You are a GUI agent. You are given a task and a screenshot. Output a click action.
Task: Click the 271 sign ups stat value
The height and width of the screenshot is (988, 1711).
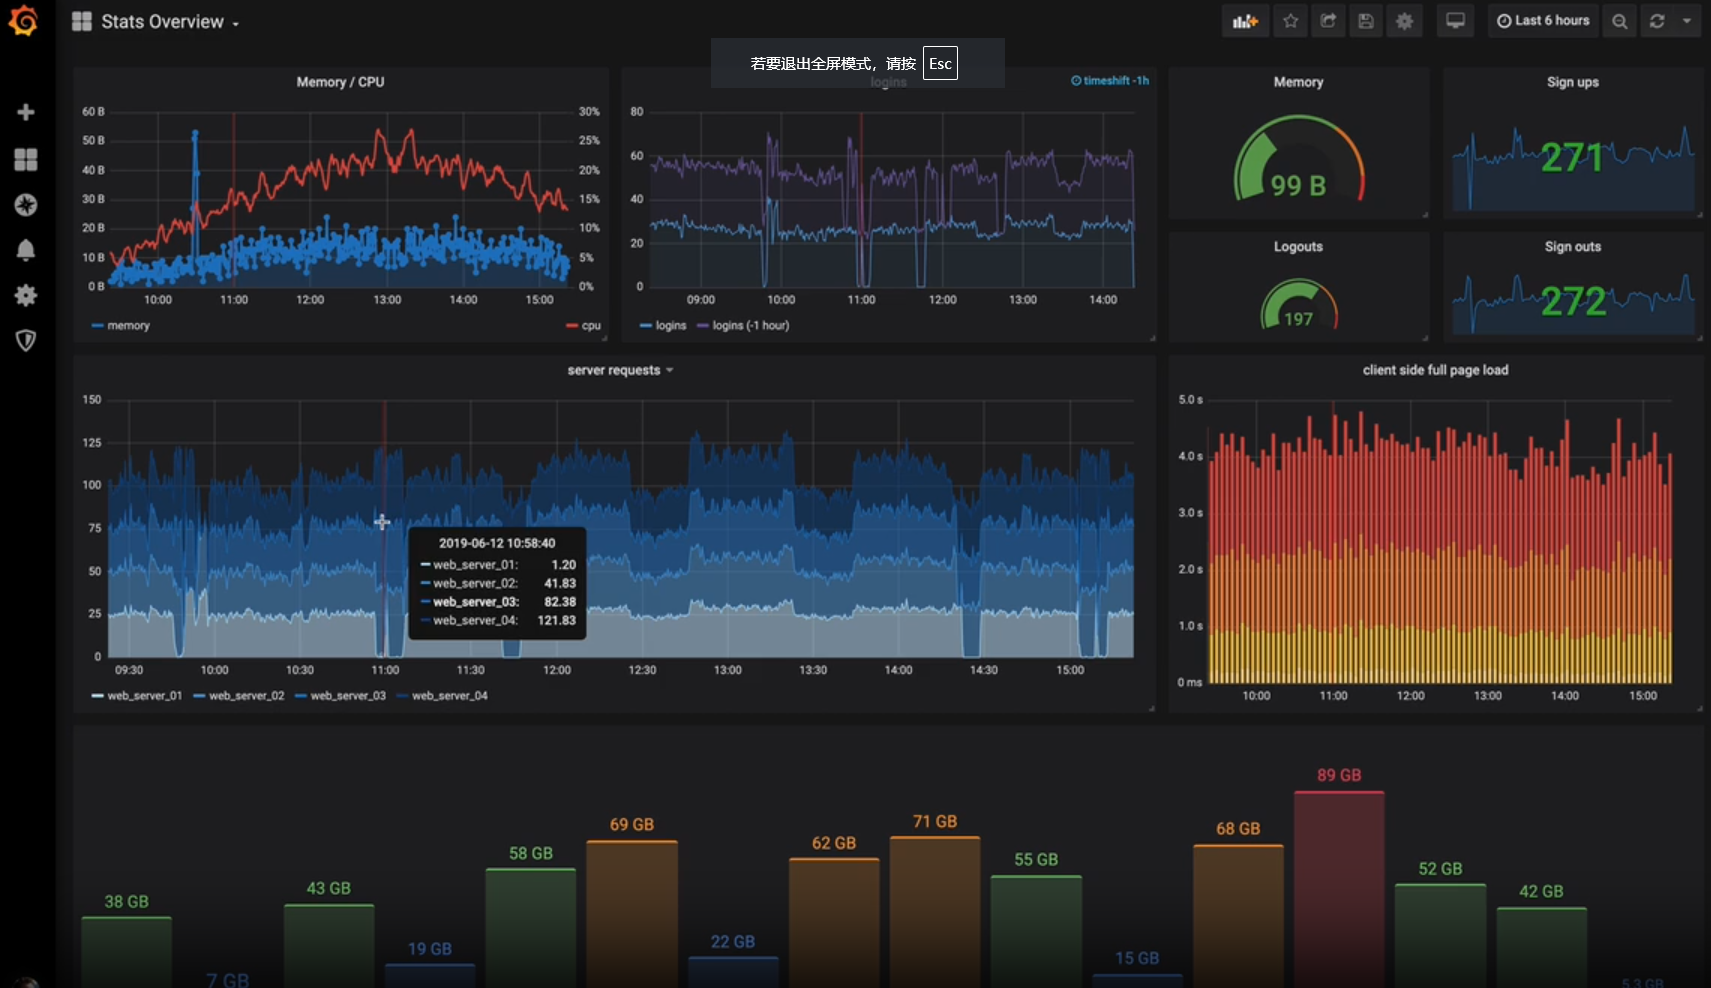pyautogui.click(x=1572, y=158)
